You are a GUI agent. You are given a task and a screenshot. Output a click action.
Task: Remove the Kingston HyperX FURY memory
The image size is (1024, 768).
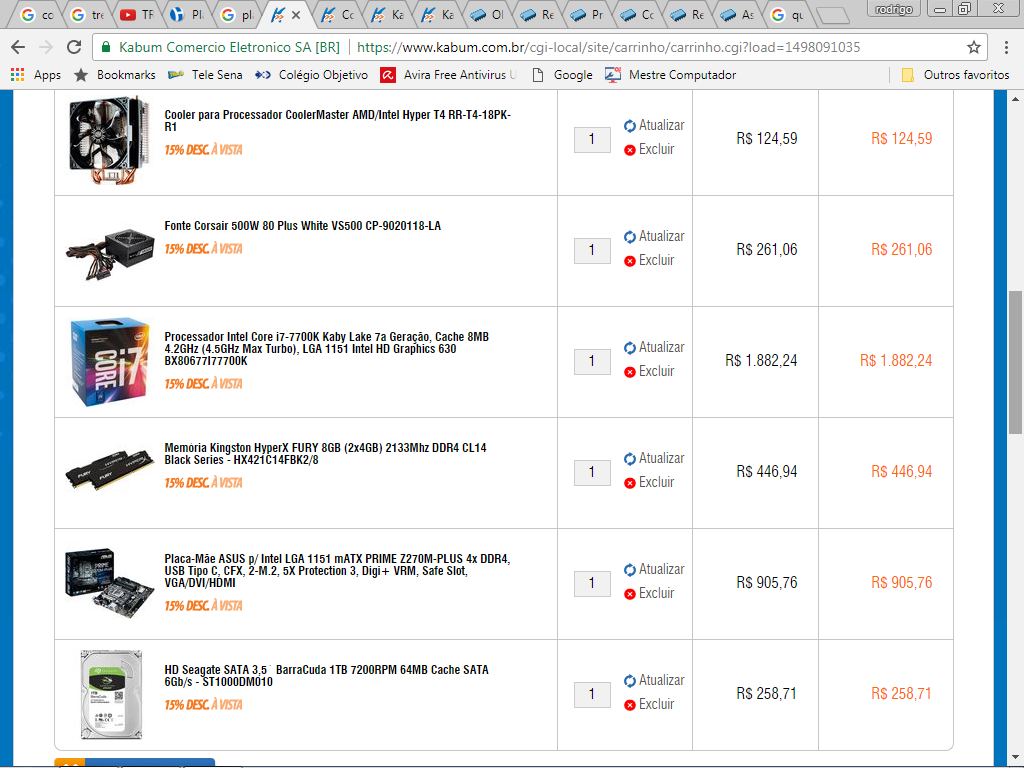pos(648,483)
